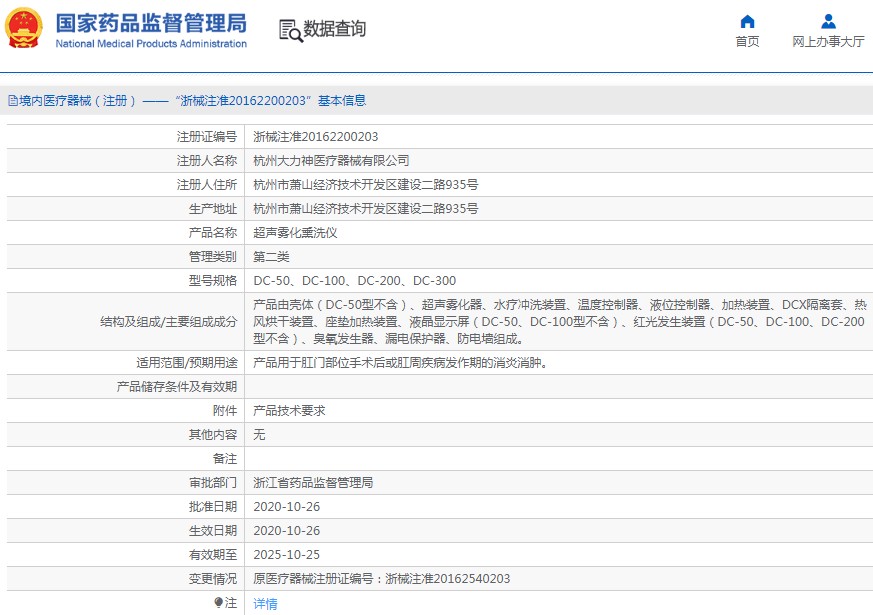This screenshot has height=615, width=873.
Task: Open the 数据查询 search icon
Action: [x=291, y=31]
